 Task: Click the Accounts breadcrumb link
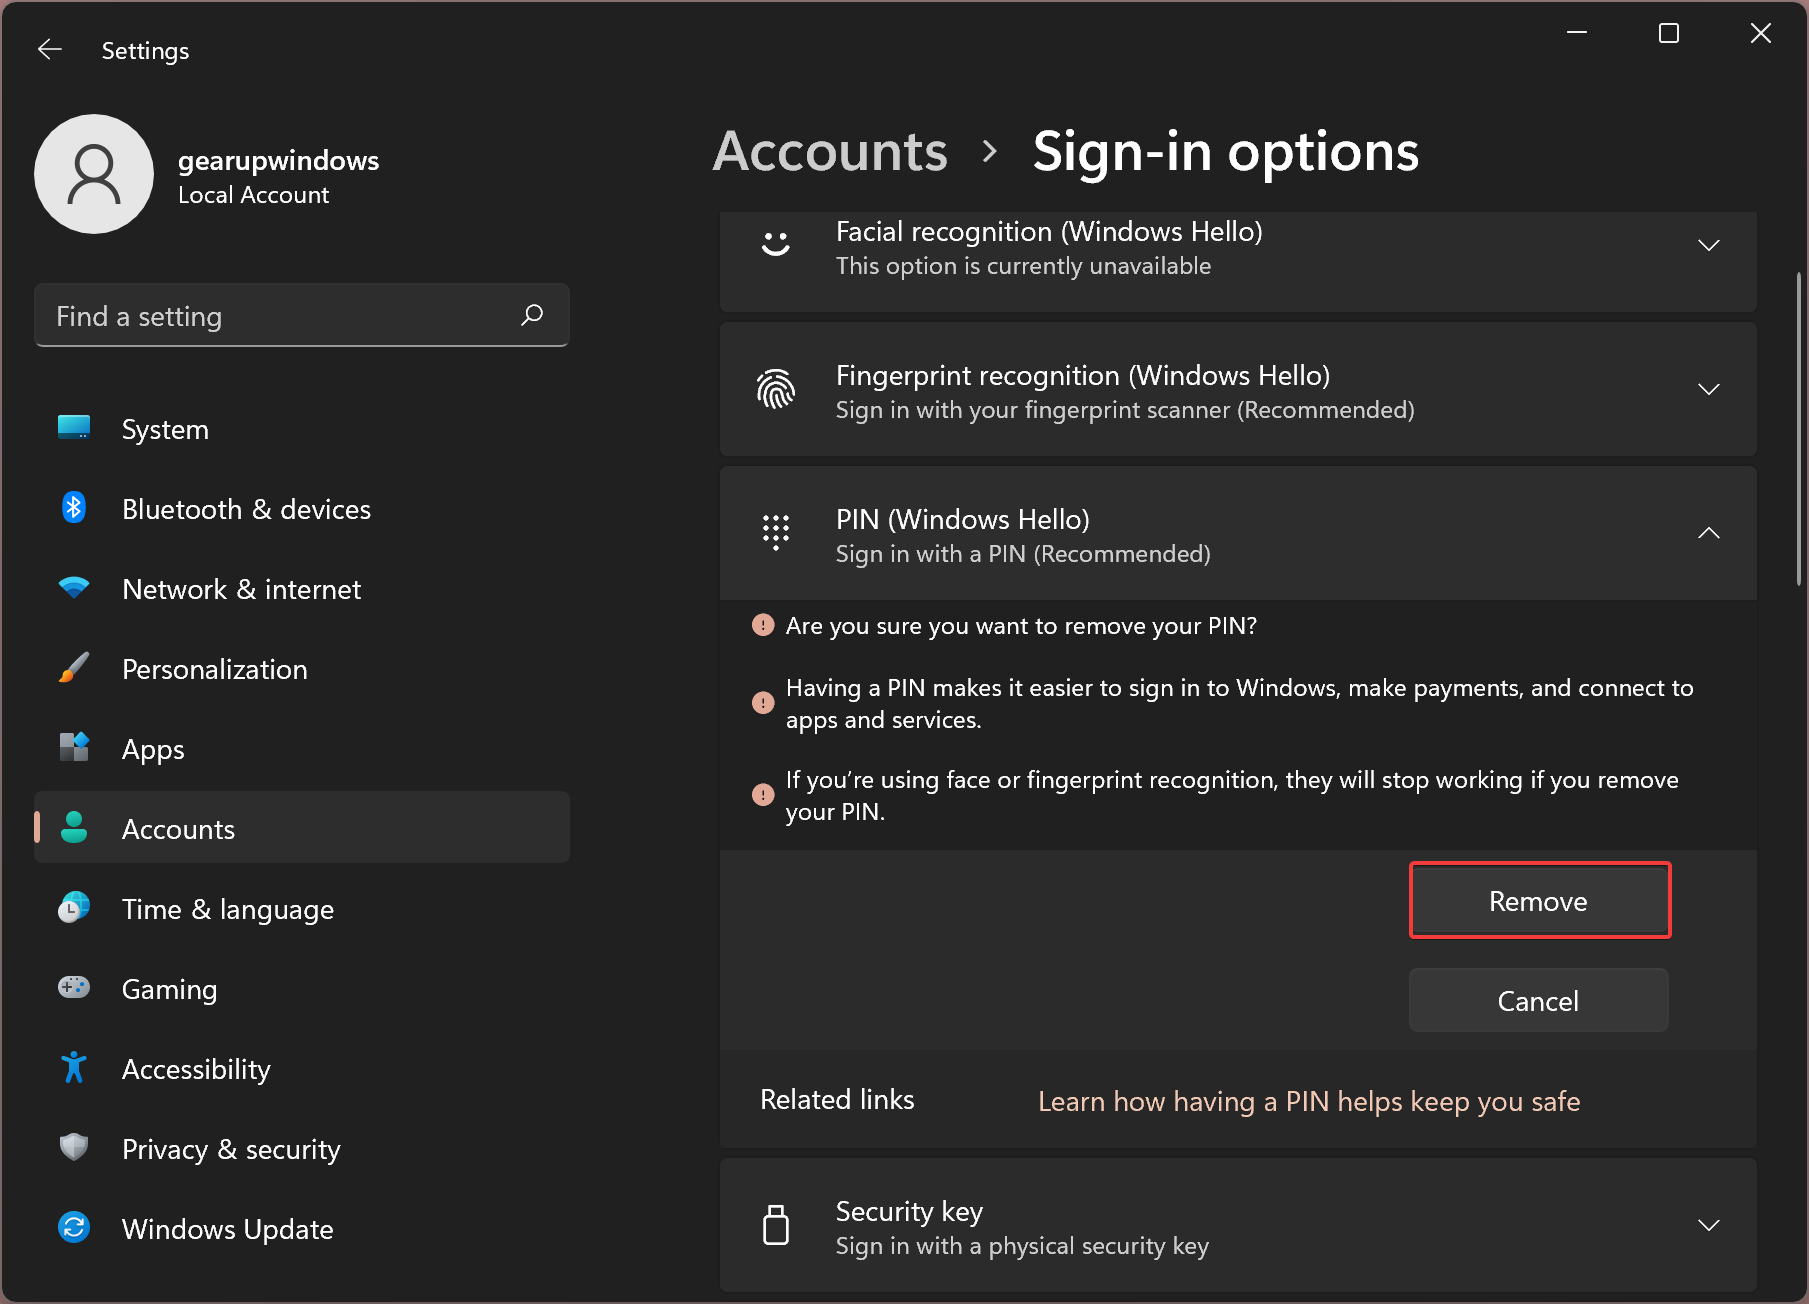pos(830,151)
